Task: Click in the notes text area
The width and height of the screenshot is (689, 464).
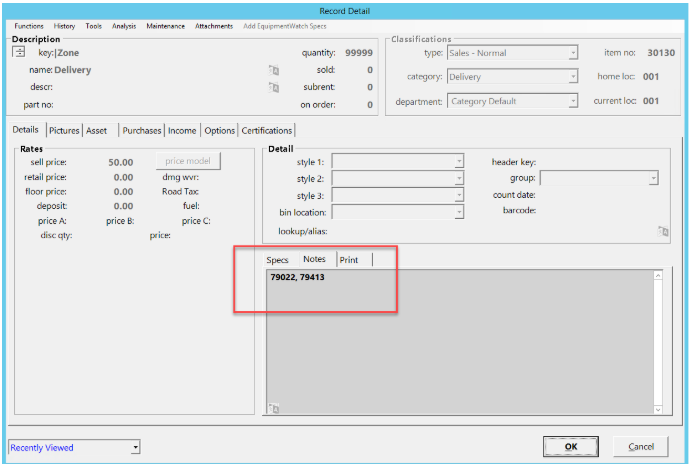Action: (460, 340)
